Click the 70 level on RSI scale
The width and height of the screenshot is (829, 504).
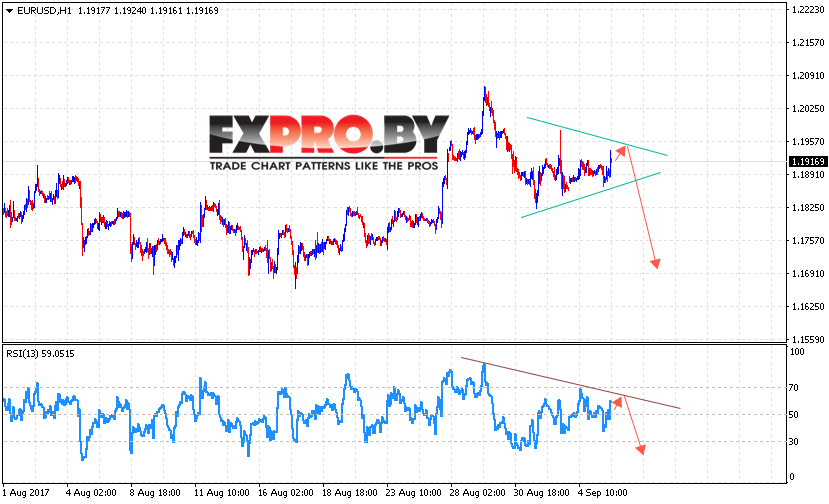[794, 388]
